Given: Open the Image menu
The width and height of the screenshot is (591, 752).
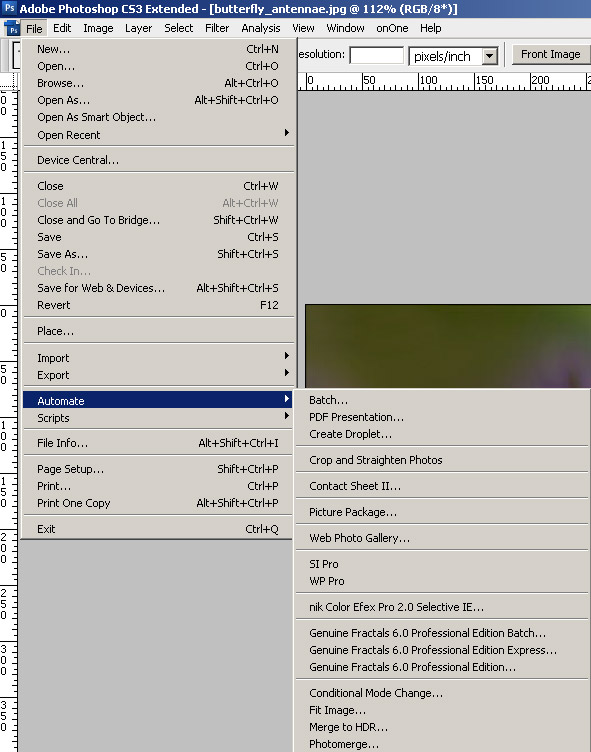Looking at the screenshot, I should pyautogui.click(x=98, y=28).
